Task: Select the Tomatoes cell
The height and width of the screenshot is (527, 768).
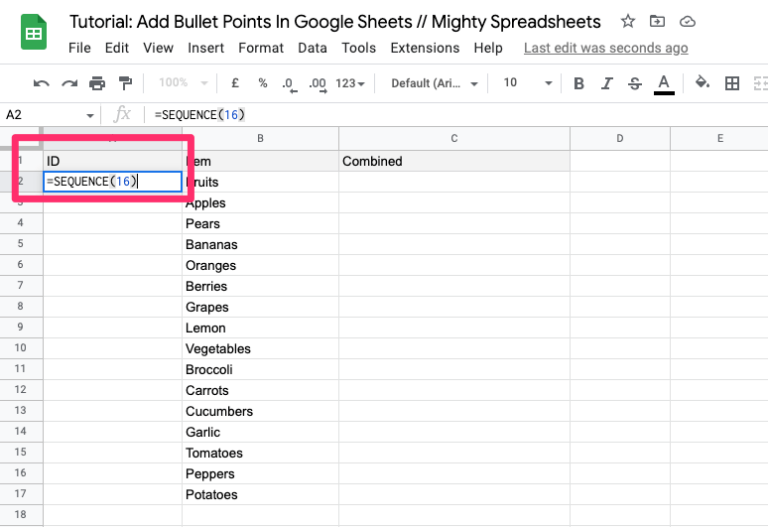Action: [x=260, y=453]
